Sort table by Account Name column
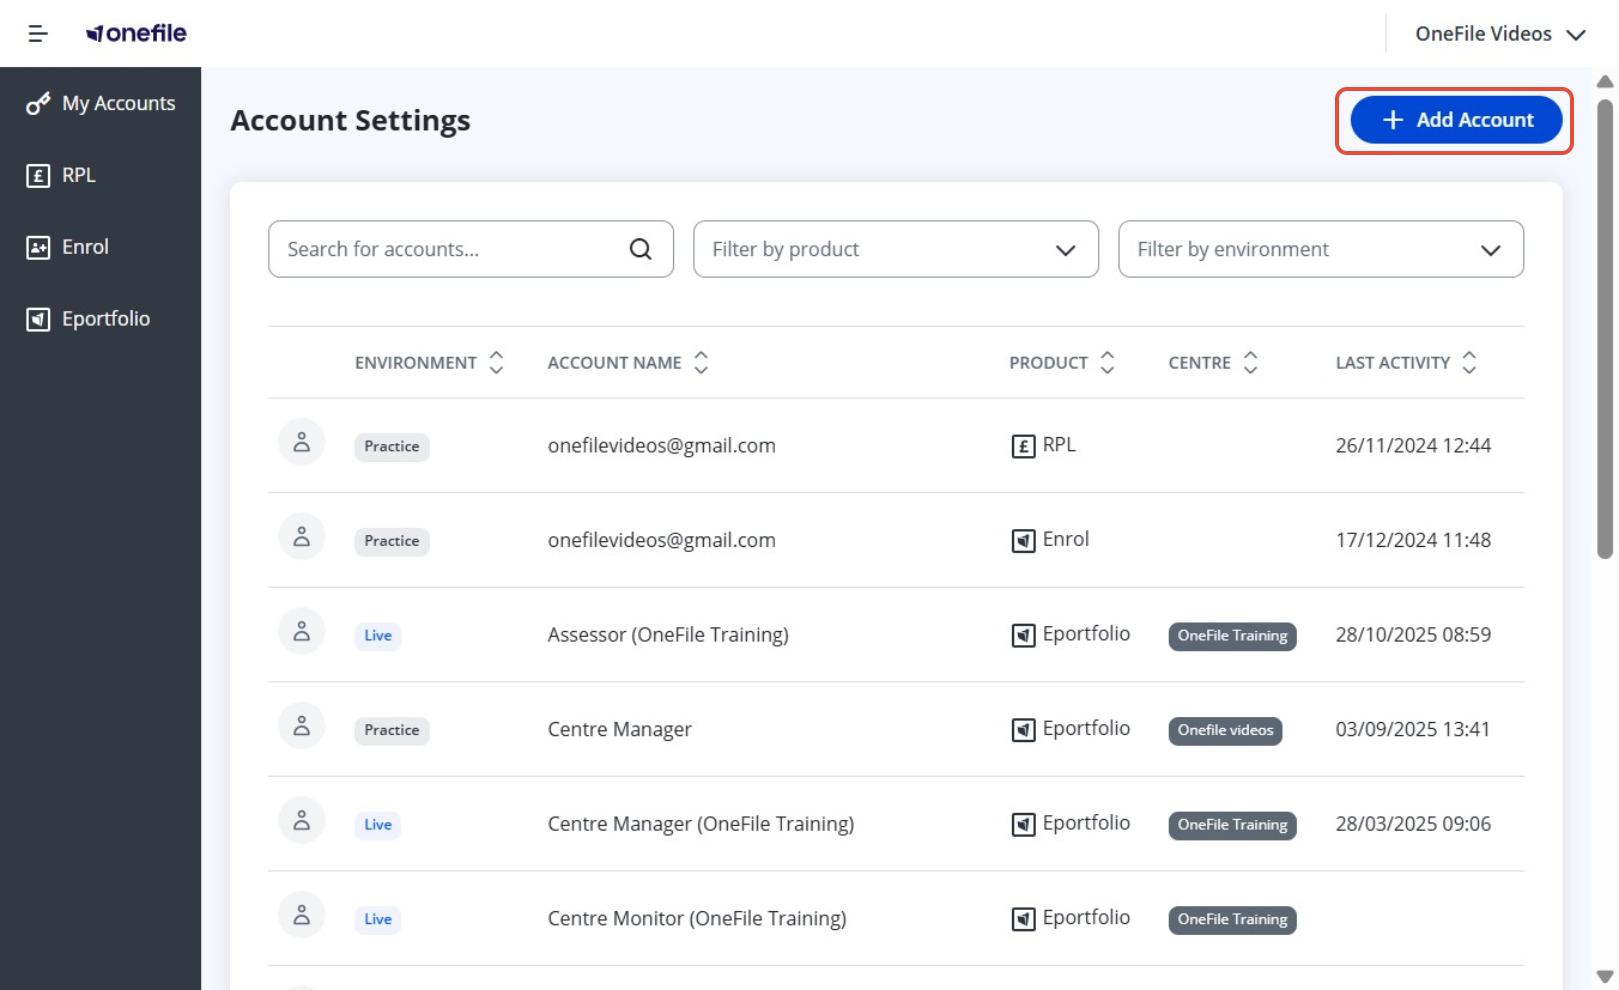 coord(701,363)
